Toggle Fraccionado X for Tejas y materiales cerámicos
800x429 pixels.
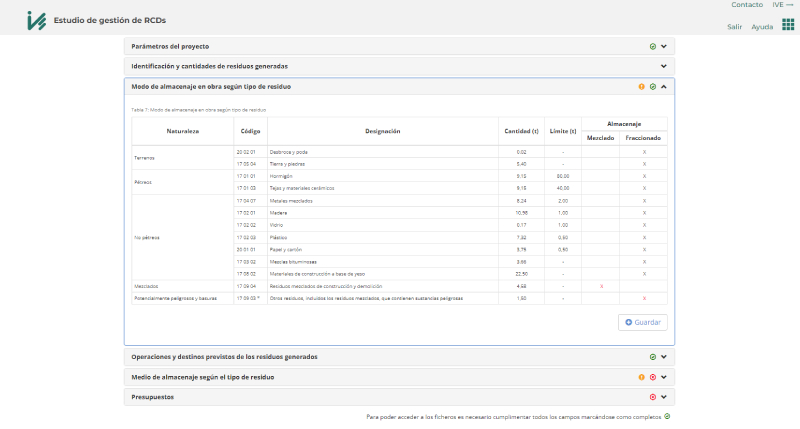click(x=644, y=188)
